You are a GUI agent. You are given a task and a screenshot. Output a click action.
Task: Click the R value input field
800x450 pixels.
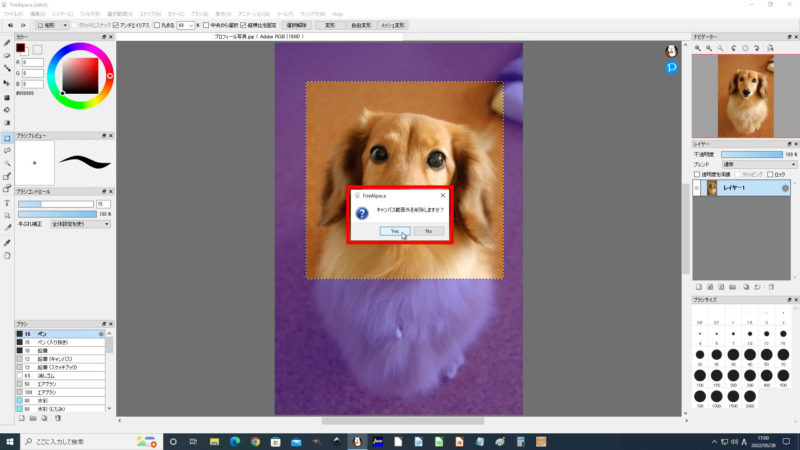pyautogui.click(x=33, y=62)
